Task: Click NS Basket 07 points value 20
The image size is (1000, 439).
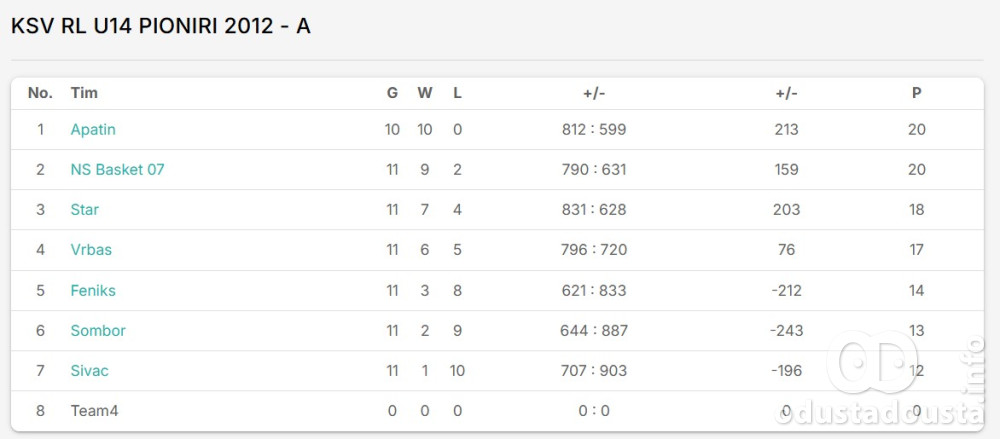Action: click(916, 169)
